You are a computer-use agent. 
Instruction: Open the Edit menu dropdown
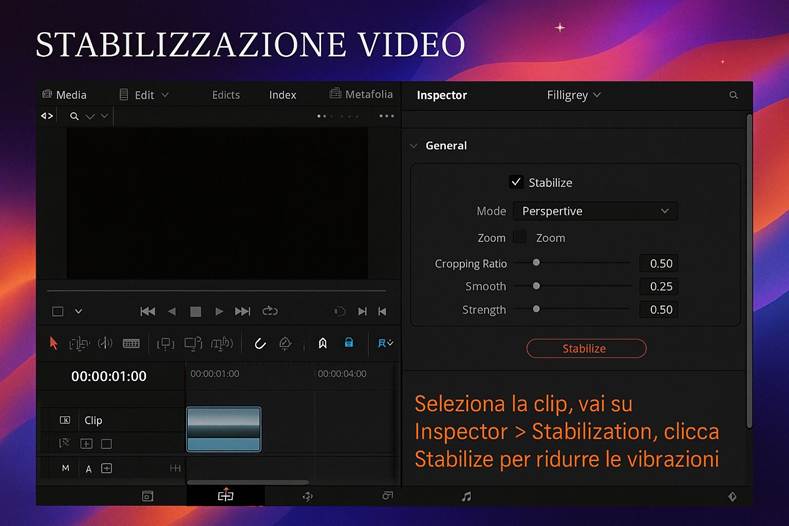[x=144, y=95]
